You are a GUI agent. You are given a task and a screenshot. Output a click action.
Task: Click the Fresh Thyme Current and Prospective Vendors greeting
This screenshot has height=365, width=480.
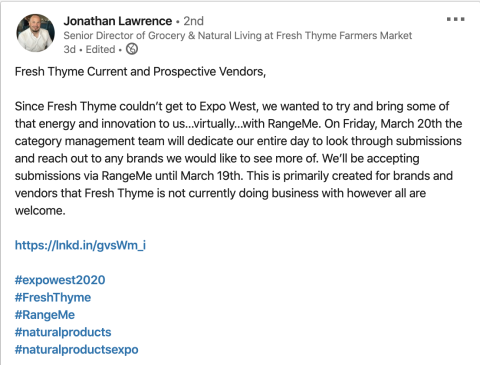tap(140, 72)
